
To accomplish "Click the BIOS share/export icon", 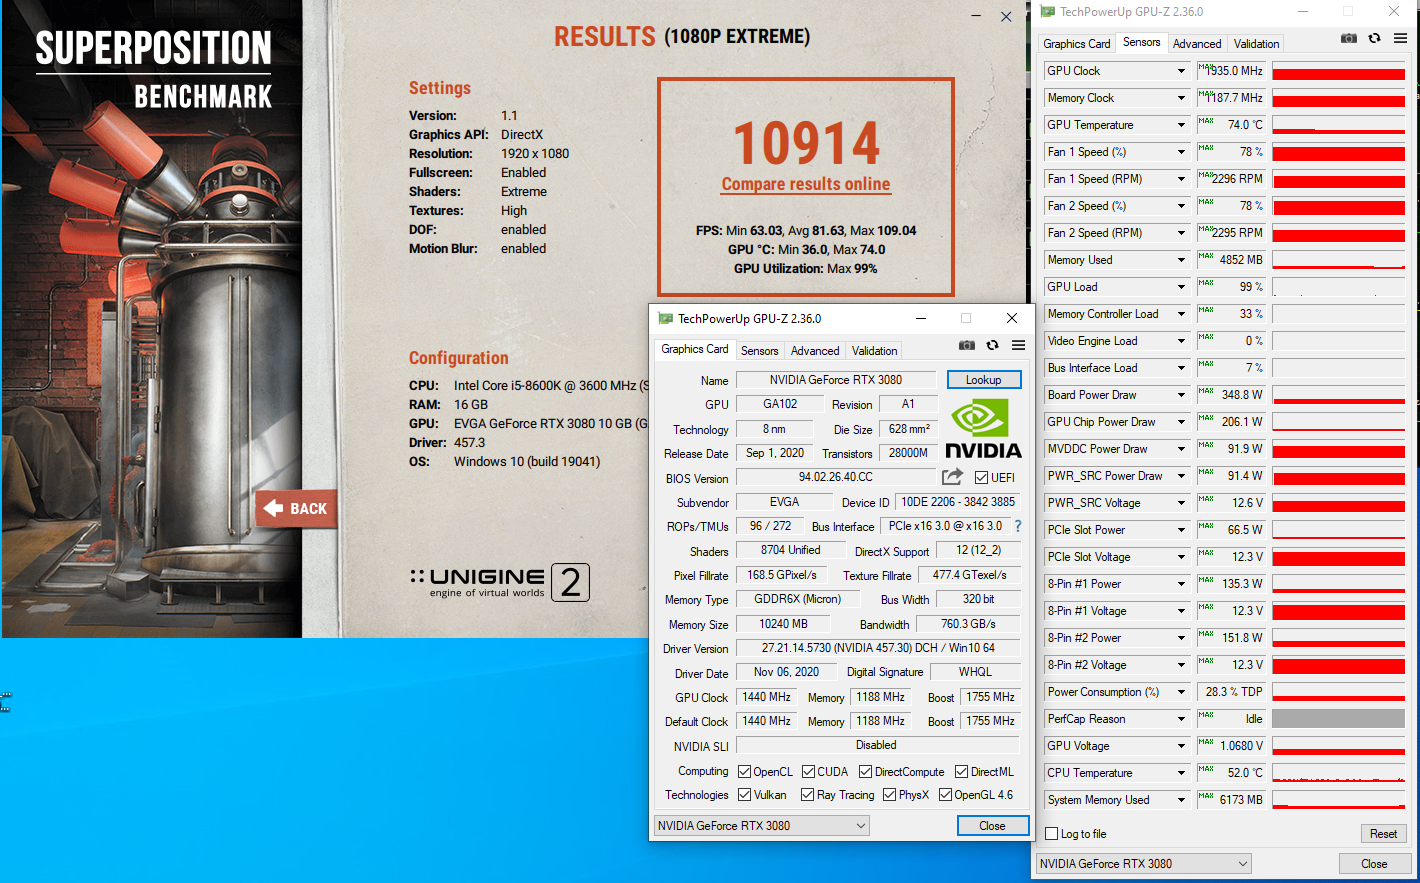I will [952, 477].
